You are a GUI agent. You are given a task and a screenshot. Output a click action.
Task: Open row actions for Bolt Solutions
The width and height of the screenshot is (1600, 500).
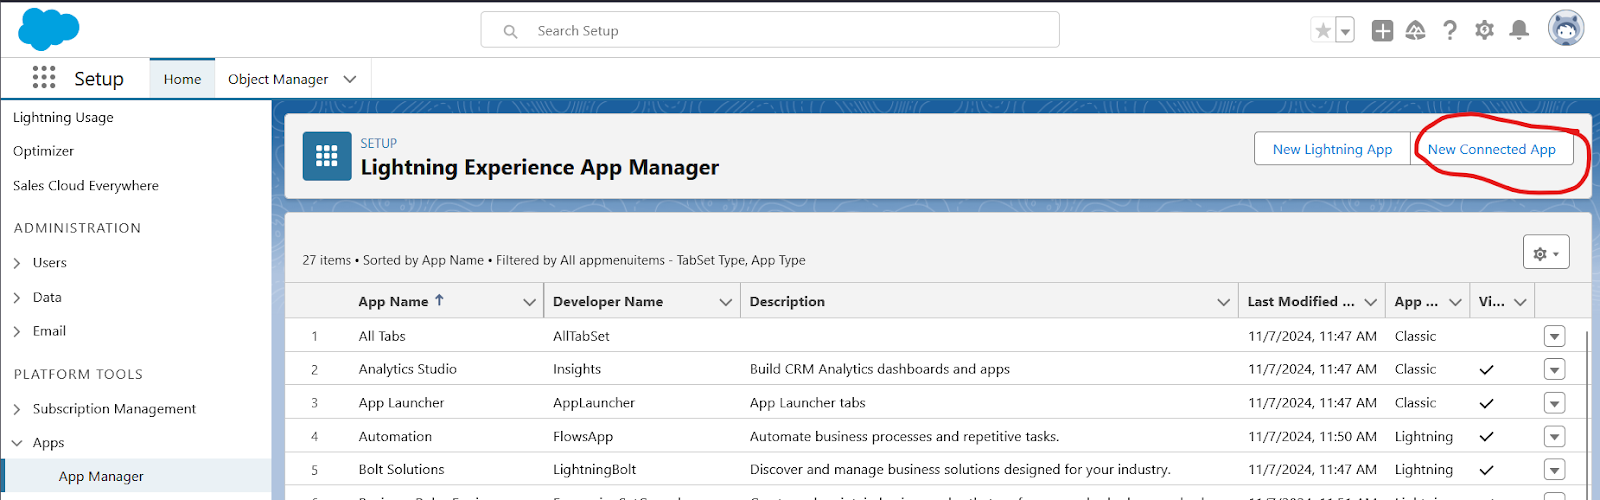pyautogui.click(x=1554, y=470)
